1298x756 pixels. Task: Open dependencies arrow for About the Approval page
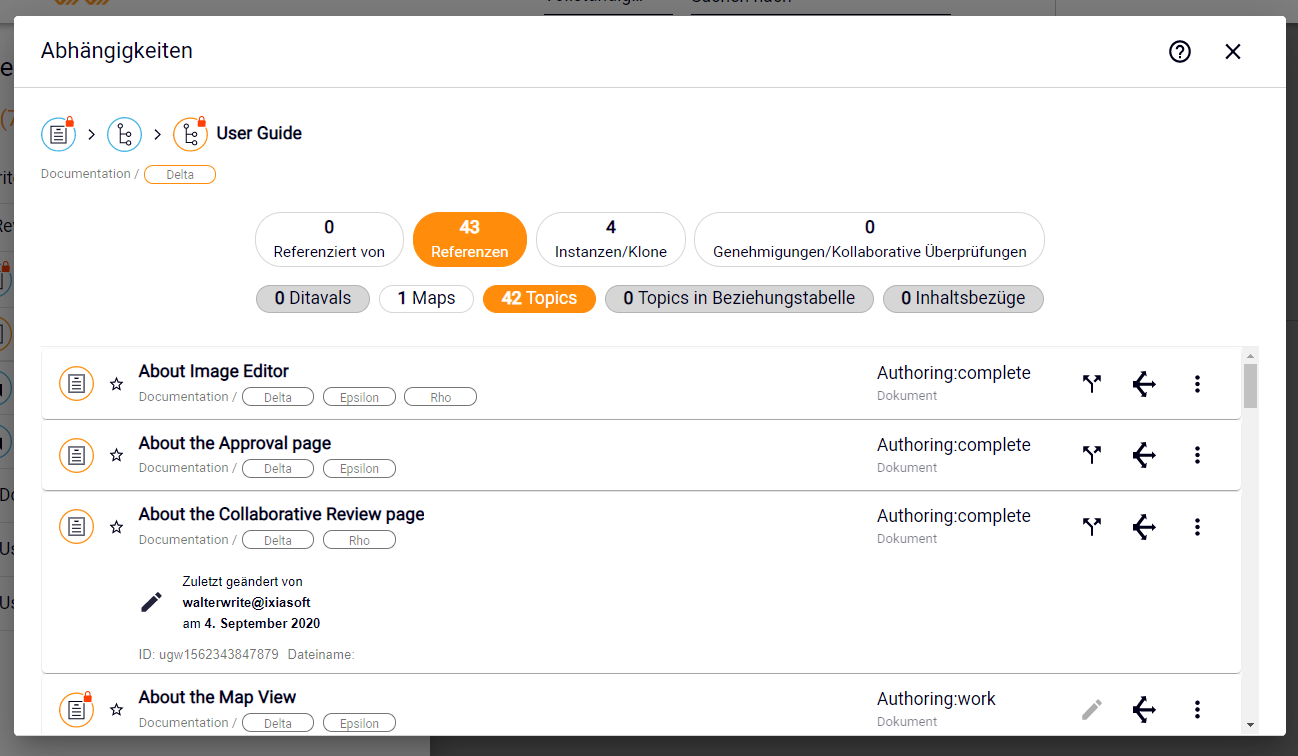point(1144,455)
